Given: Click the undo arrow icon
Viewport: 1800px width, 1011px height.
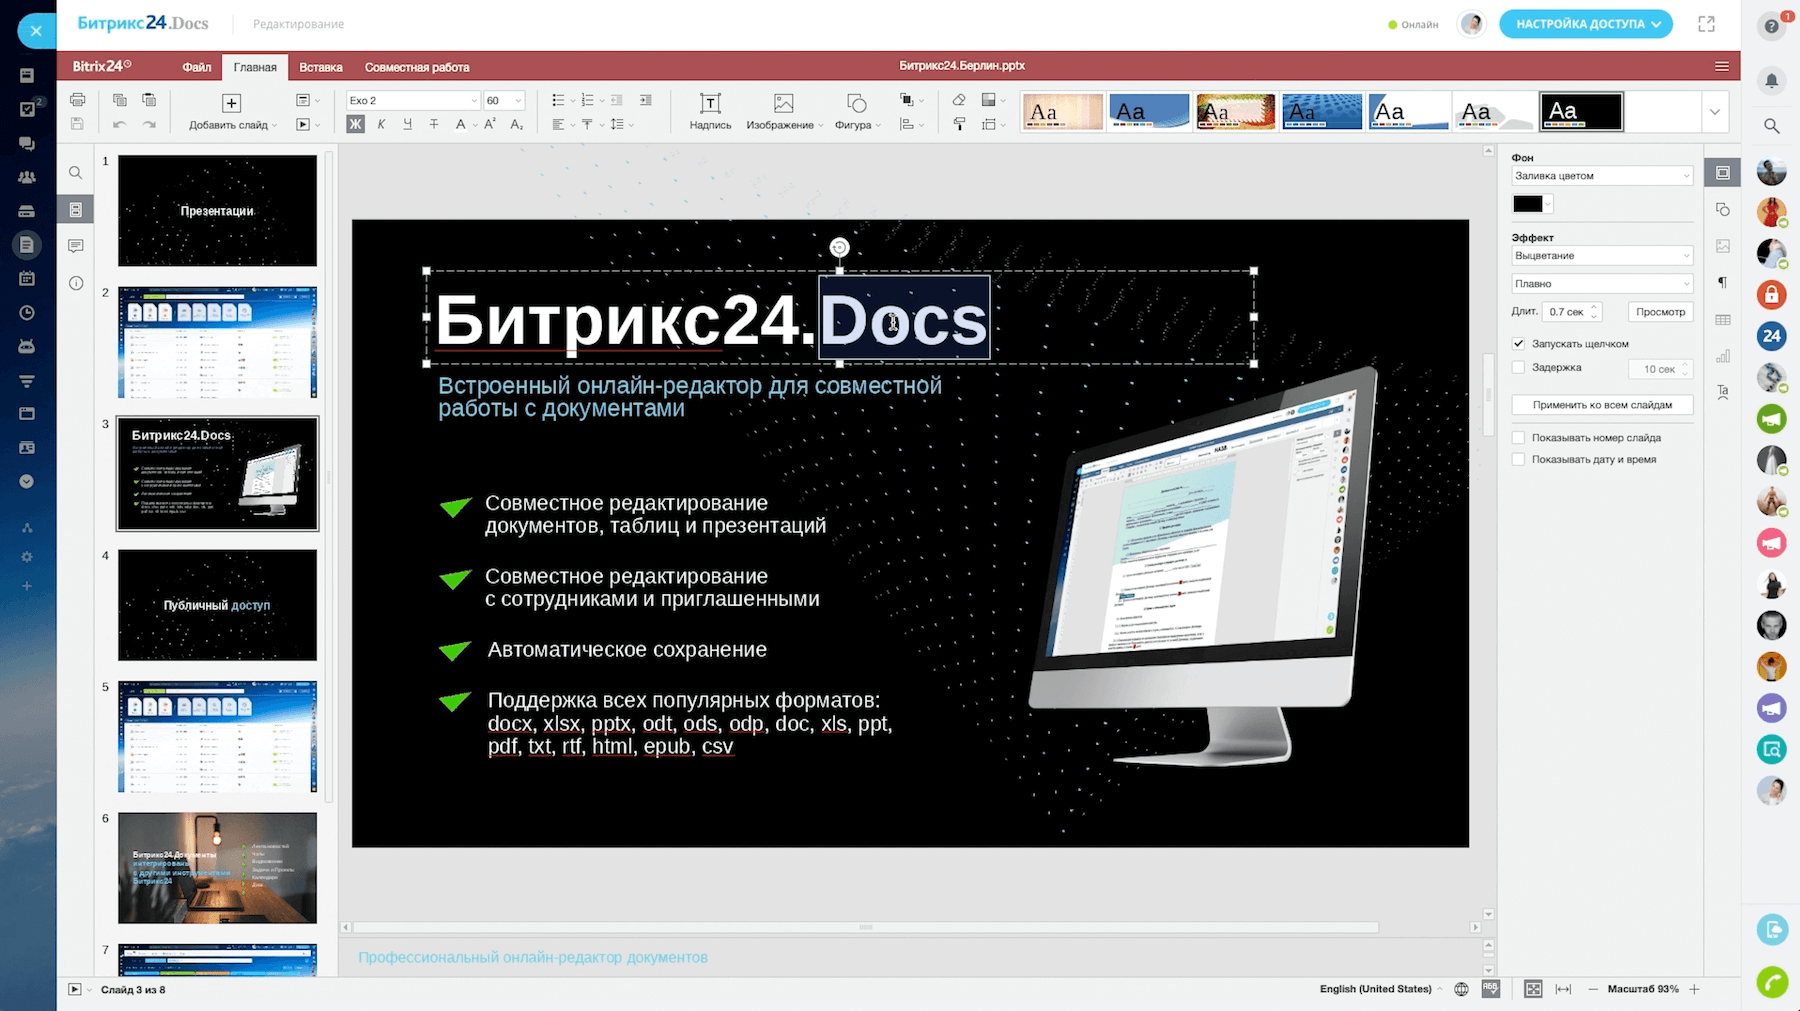Looking at the screenshot, I should pyautogui.click(x=120, y=124).
